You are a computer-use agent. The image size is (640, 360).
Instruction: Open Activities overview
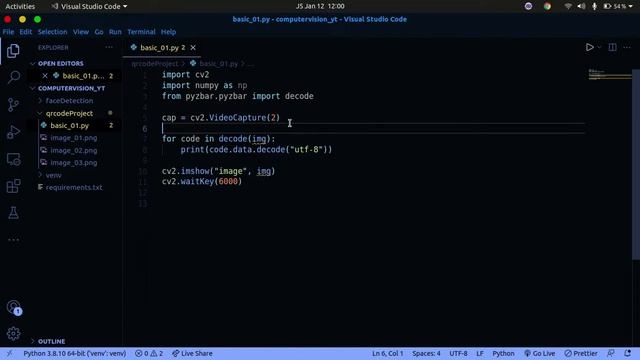(x=20, y=7)
